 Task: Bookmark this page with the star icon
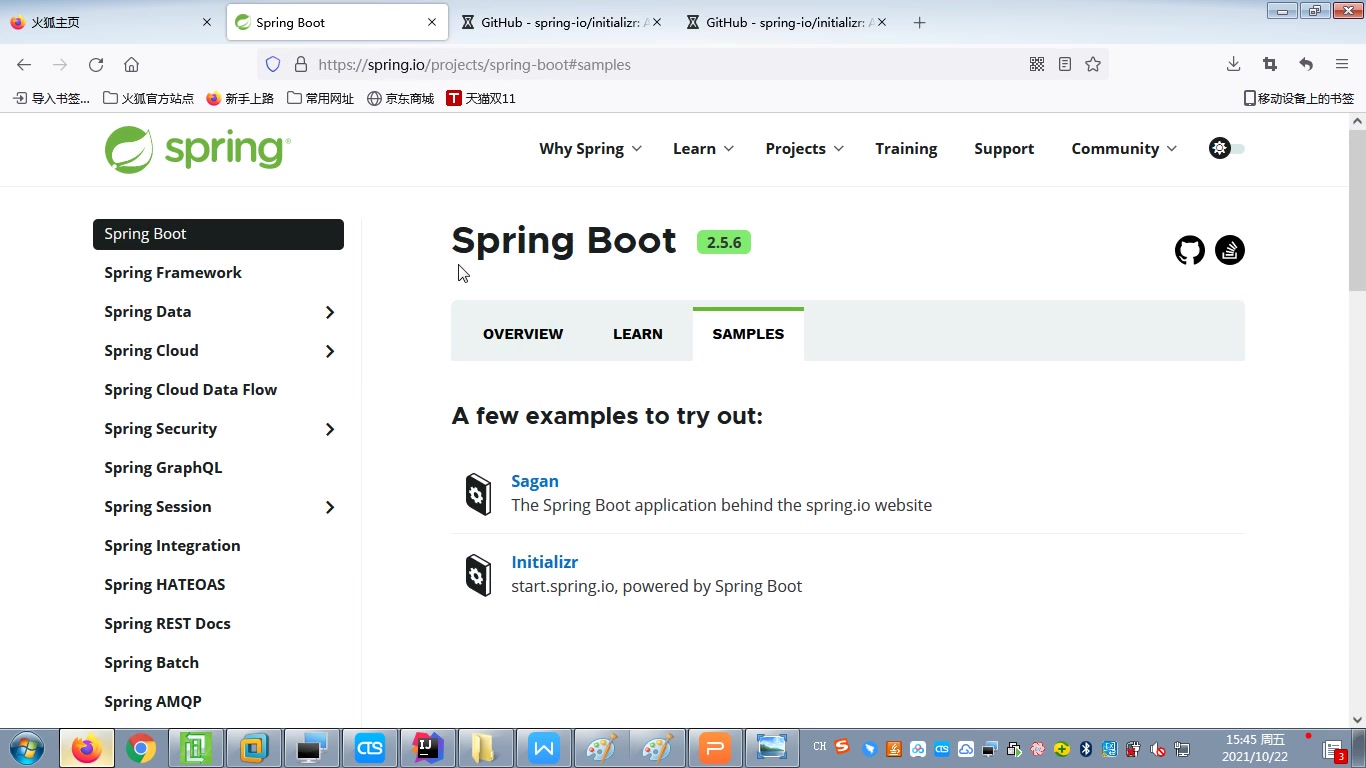pyautogui.click(x=1093, y=65)
